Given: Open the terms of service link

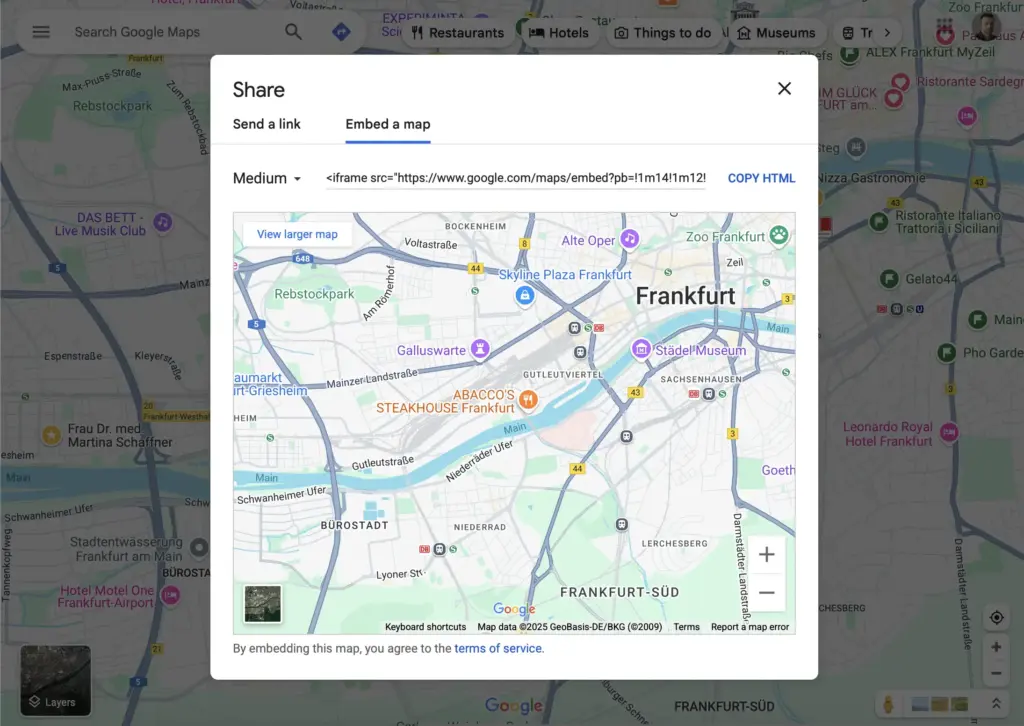Looking at the screenshot, I should tap(498, 648).
